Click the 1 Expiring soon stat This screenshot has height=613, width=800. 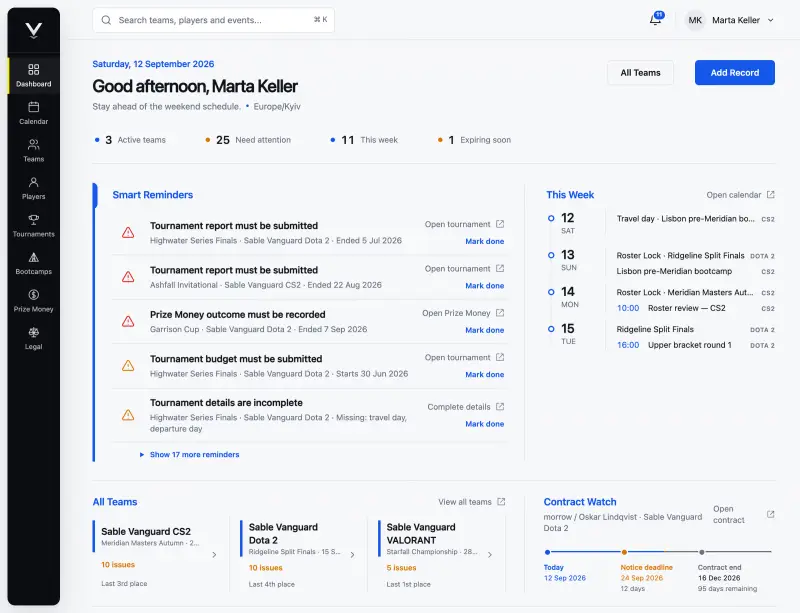coord(474,140)
